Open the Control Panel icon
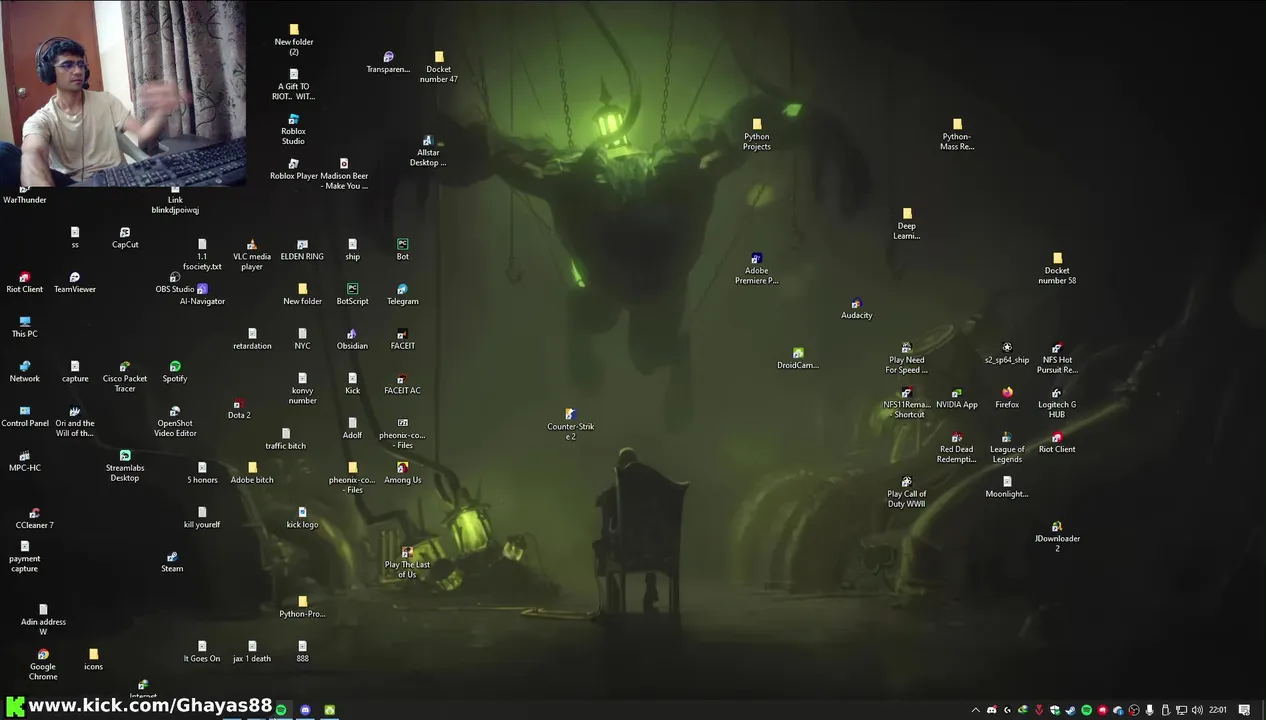1266x720 pixels. [25, 416]
